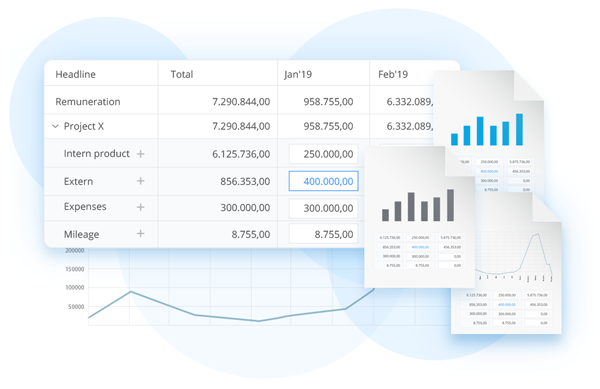
Task: Select the Total column header
Action: coord(182,74)
